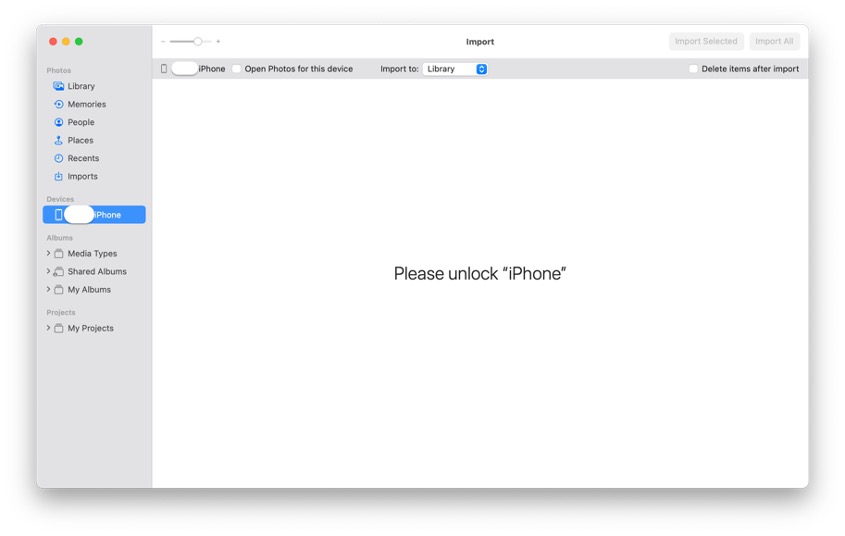
Task: Check Delete items after import
Action: [x=693, y=69]
